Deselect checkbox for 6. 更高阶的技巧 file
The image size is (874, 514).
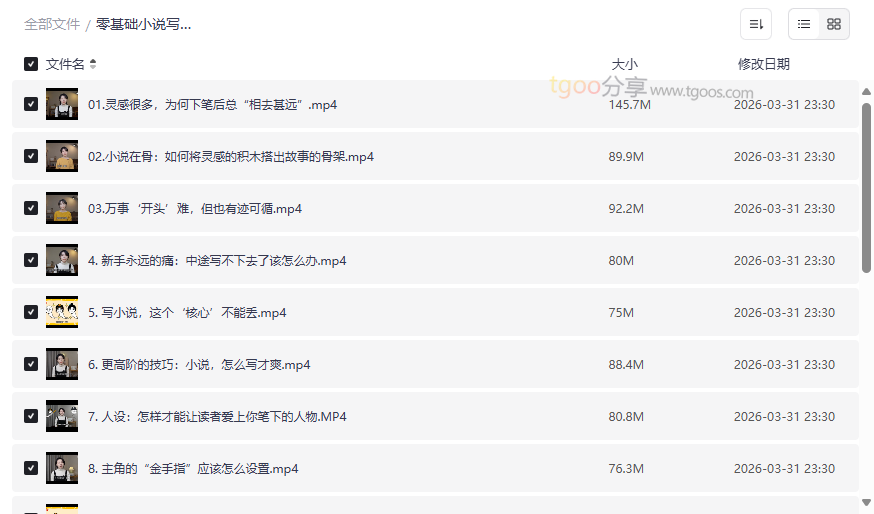click(31, 364)
